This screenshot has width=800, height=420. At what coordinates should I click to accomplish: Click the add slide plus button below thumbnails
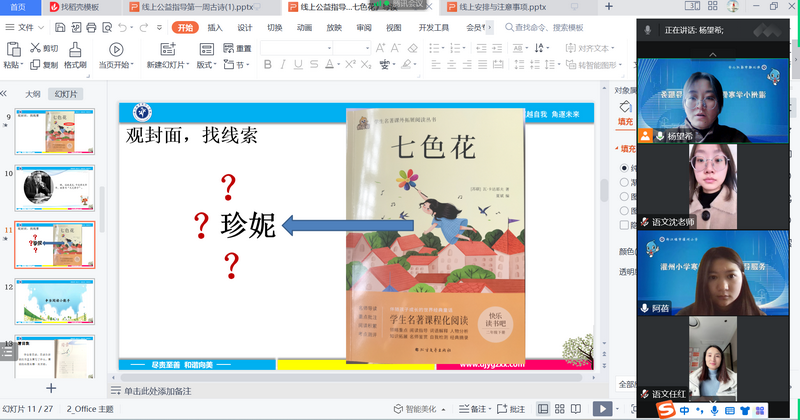51,388
